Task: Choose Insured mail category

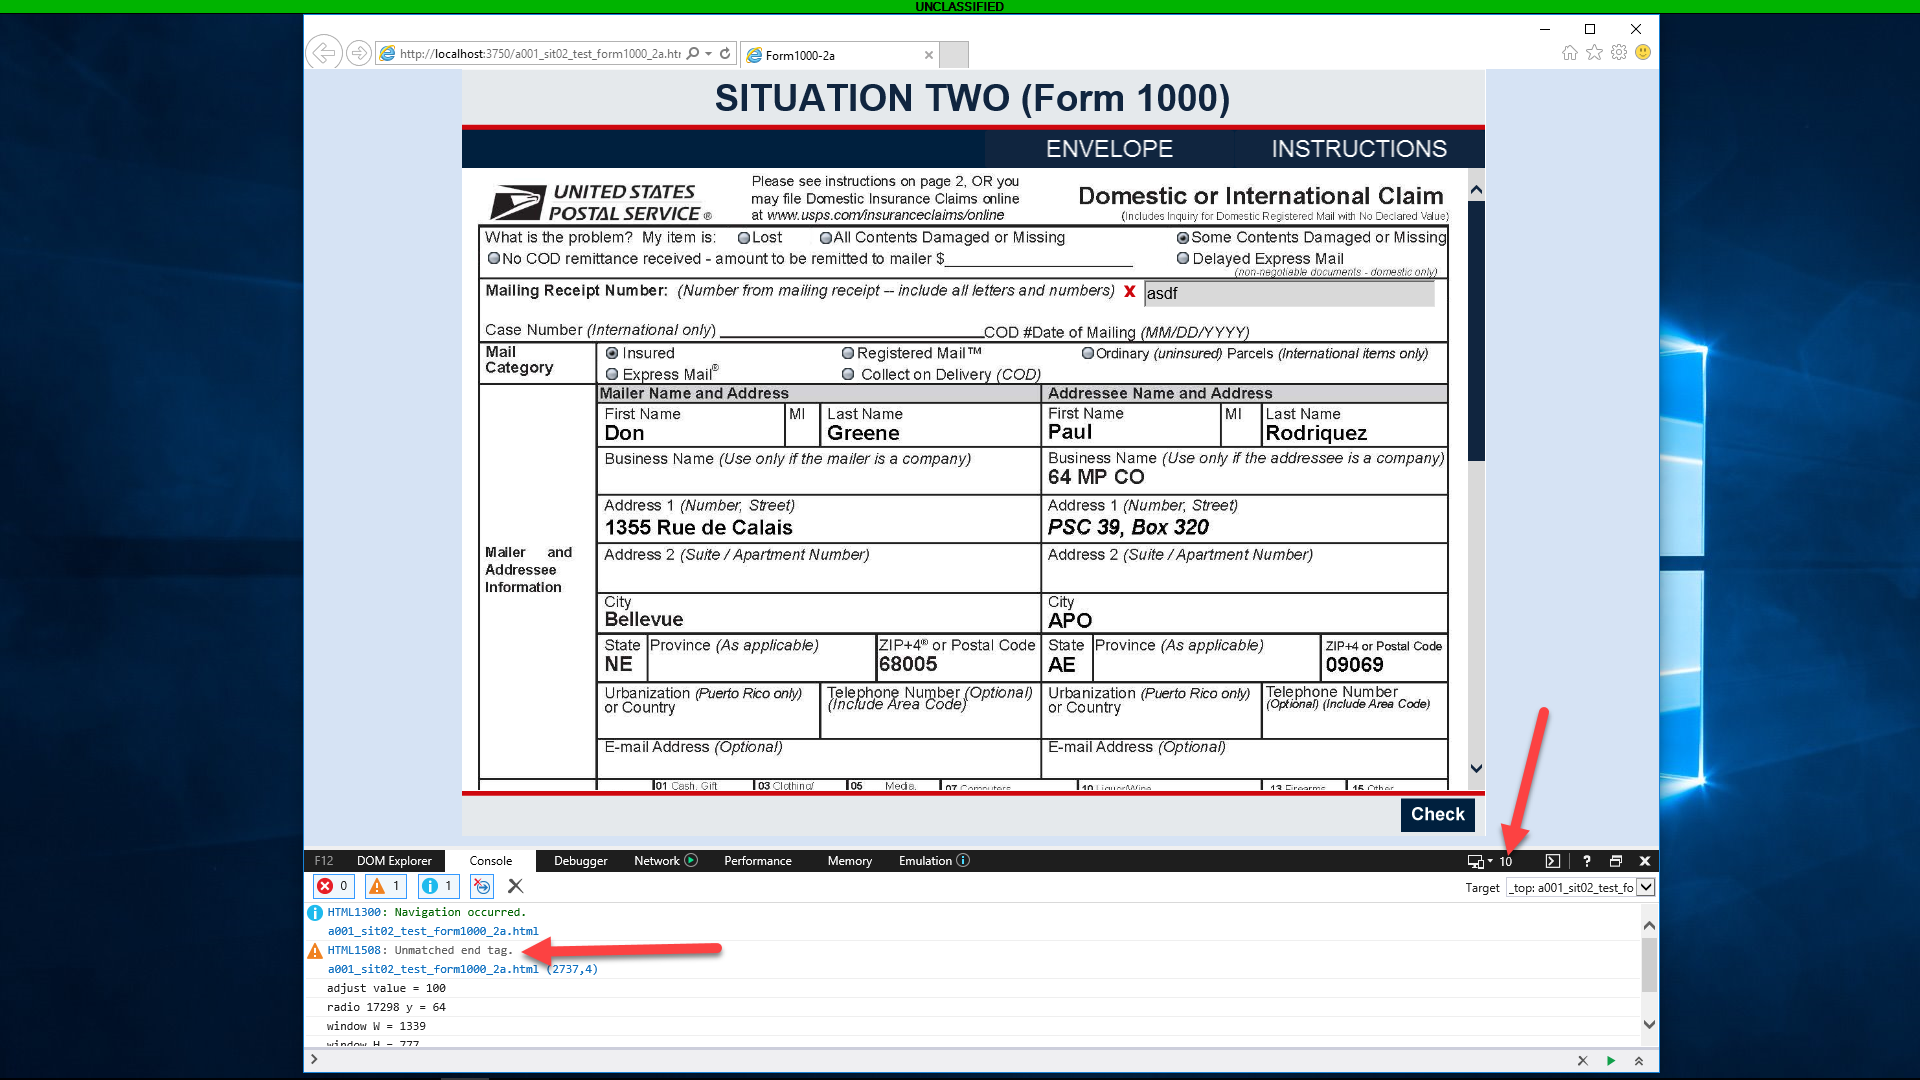Action: point(612,354)
